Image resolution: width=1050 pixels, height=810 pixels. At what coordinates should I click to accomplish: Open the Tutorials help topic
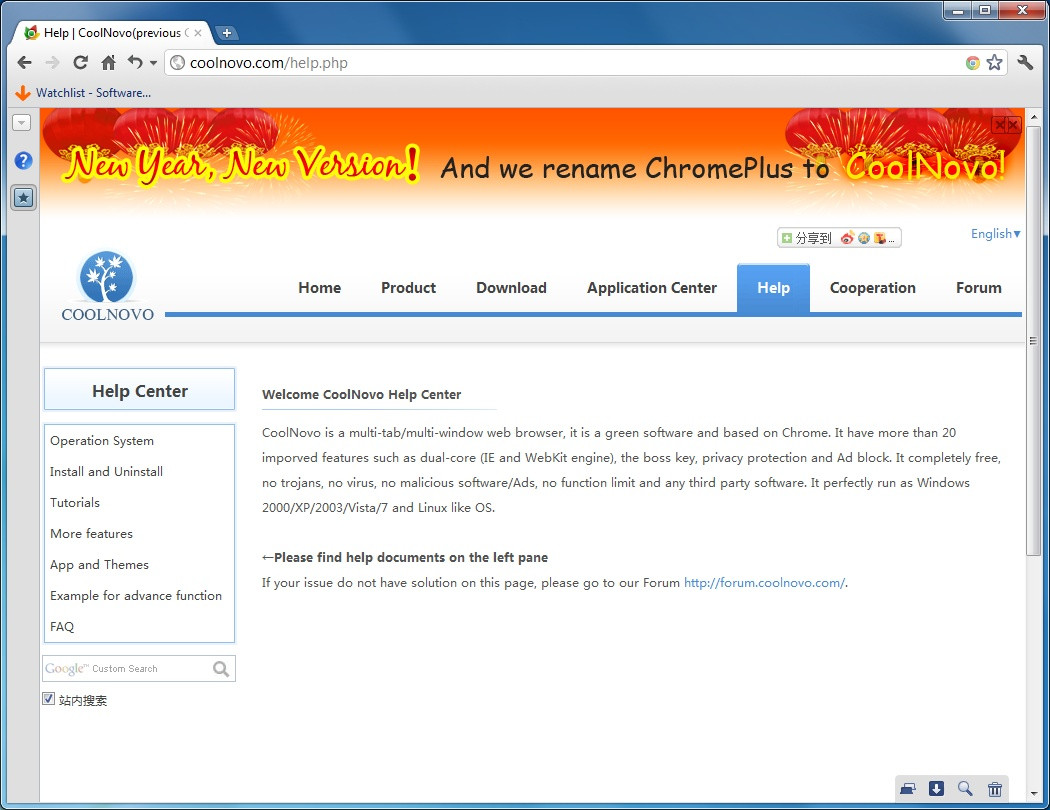(x=75, y=503)
